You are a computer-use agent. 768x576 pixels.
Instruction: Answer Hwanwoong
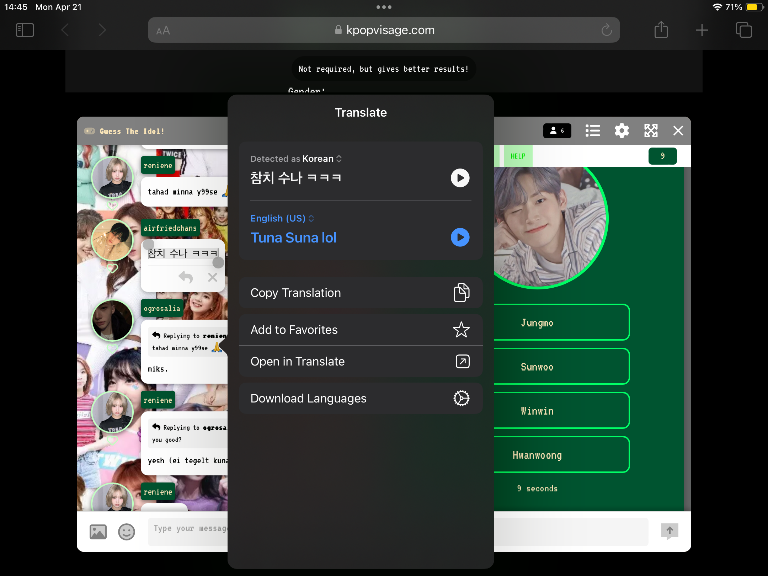coord(561,455)
